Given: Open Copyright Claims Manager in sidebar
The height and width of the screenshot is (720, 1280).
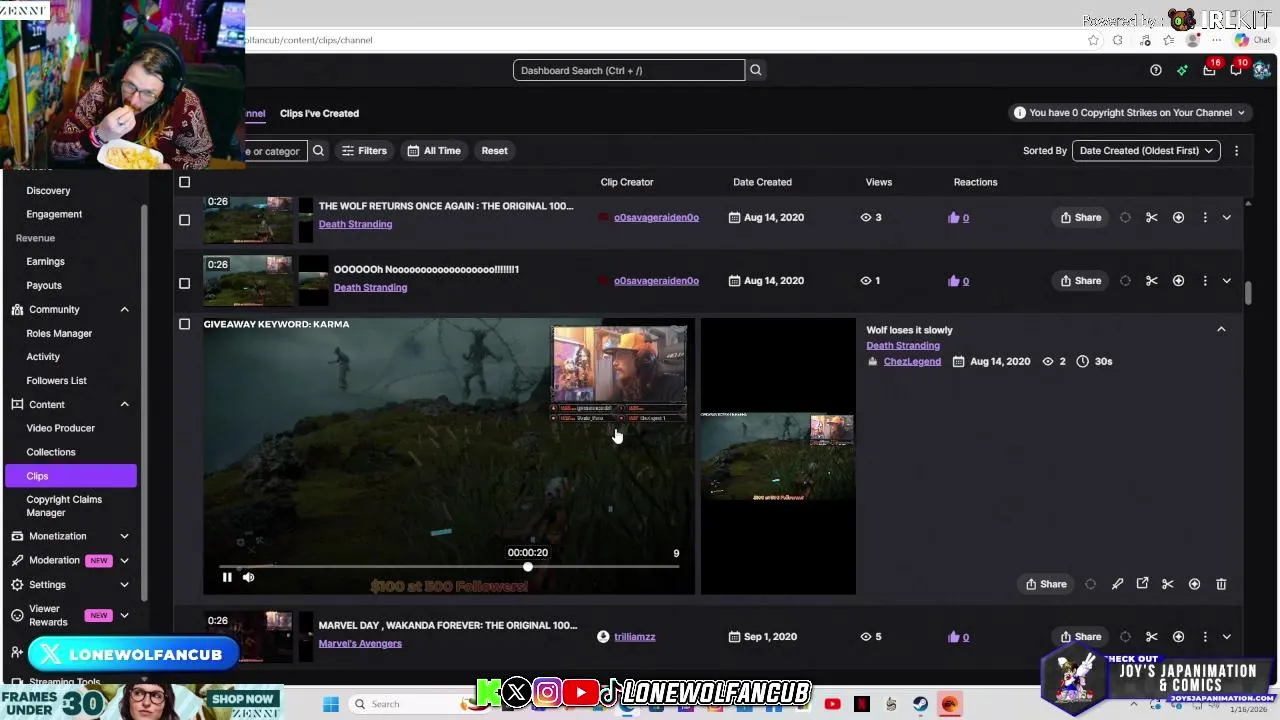Looking at the screenshot, I should tap(64, 506).
